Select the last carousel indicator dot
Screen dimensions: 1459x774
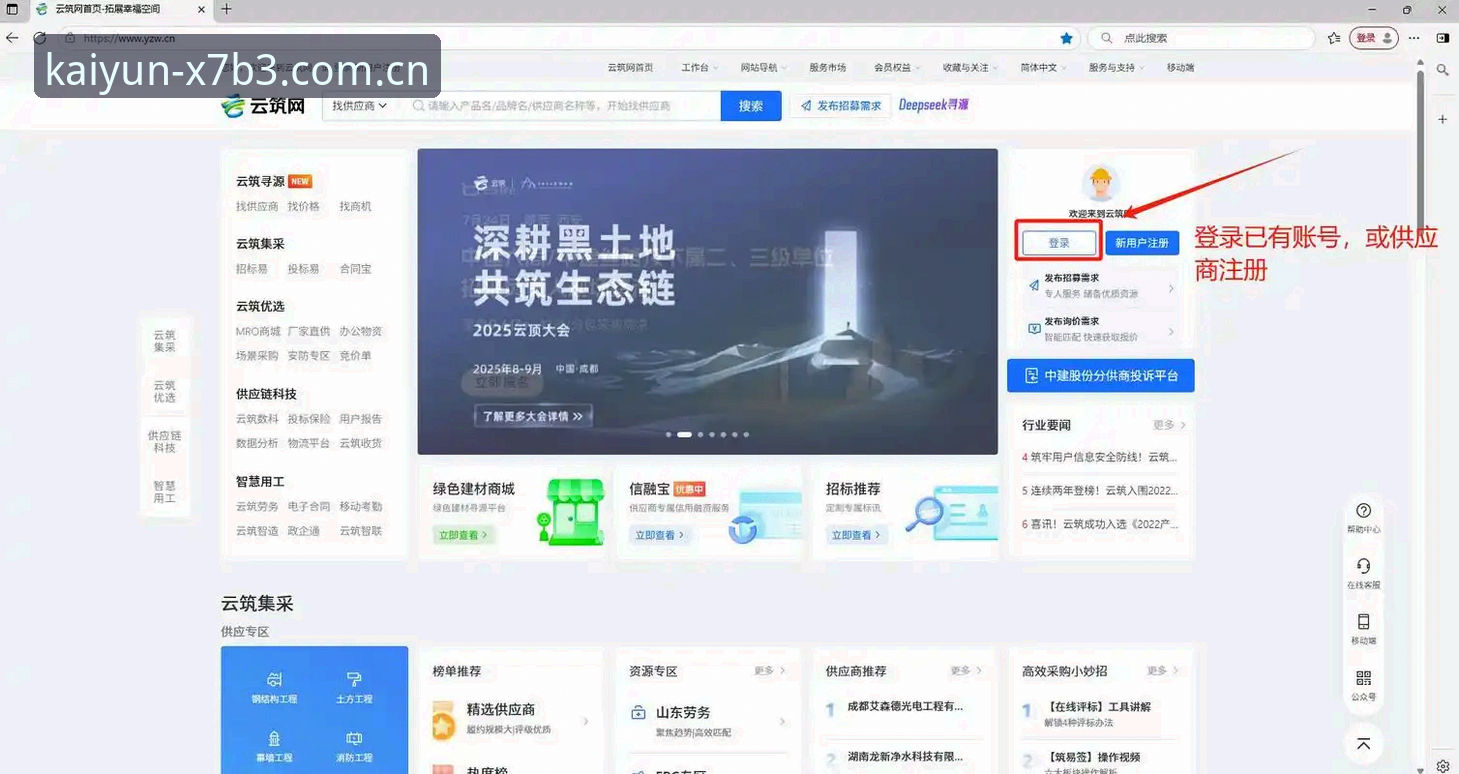point(746,435)
